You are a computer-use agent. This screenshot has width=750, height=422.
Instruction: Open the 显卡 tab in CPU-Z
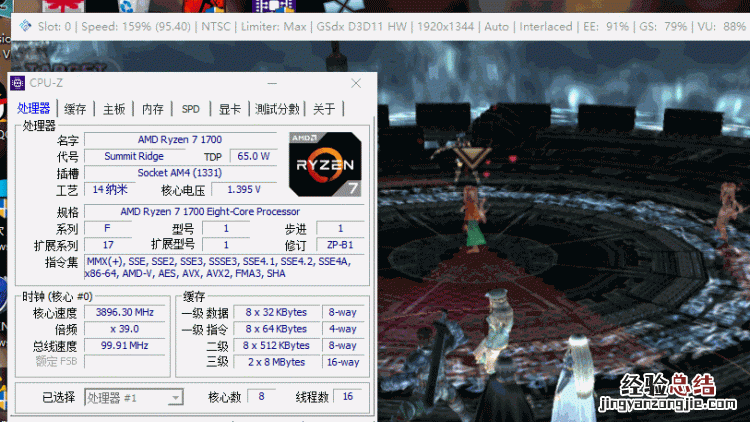coord(230,109)
